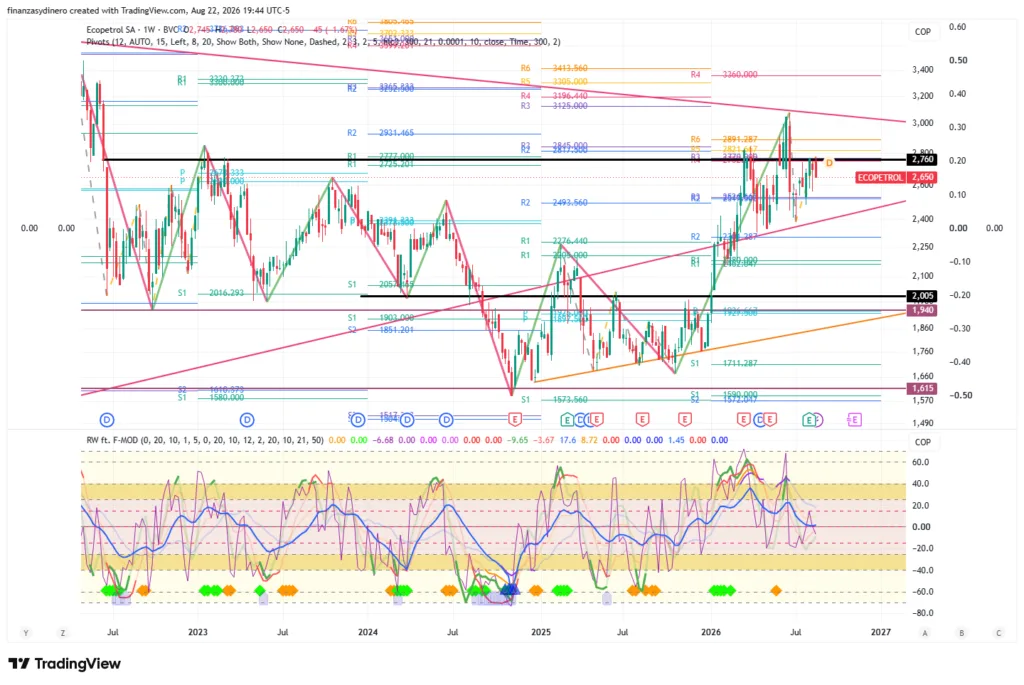Click the red earnings marker in late 2024
This screenshot has width=1024, height=685.
pos(515,419)
